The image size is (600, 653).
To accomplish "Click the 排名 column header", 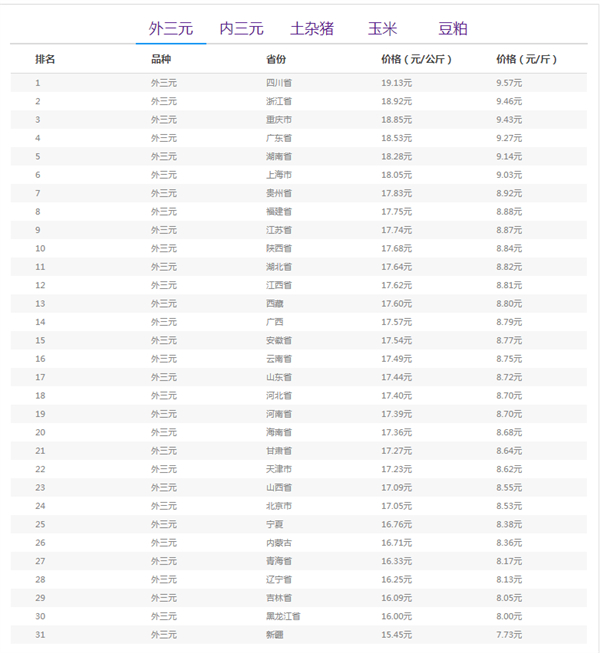I will coord(45,60).
